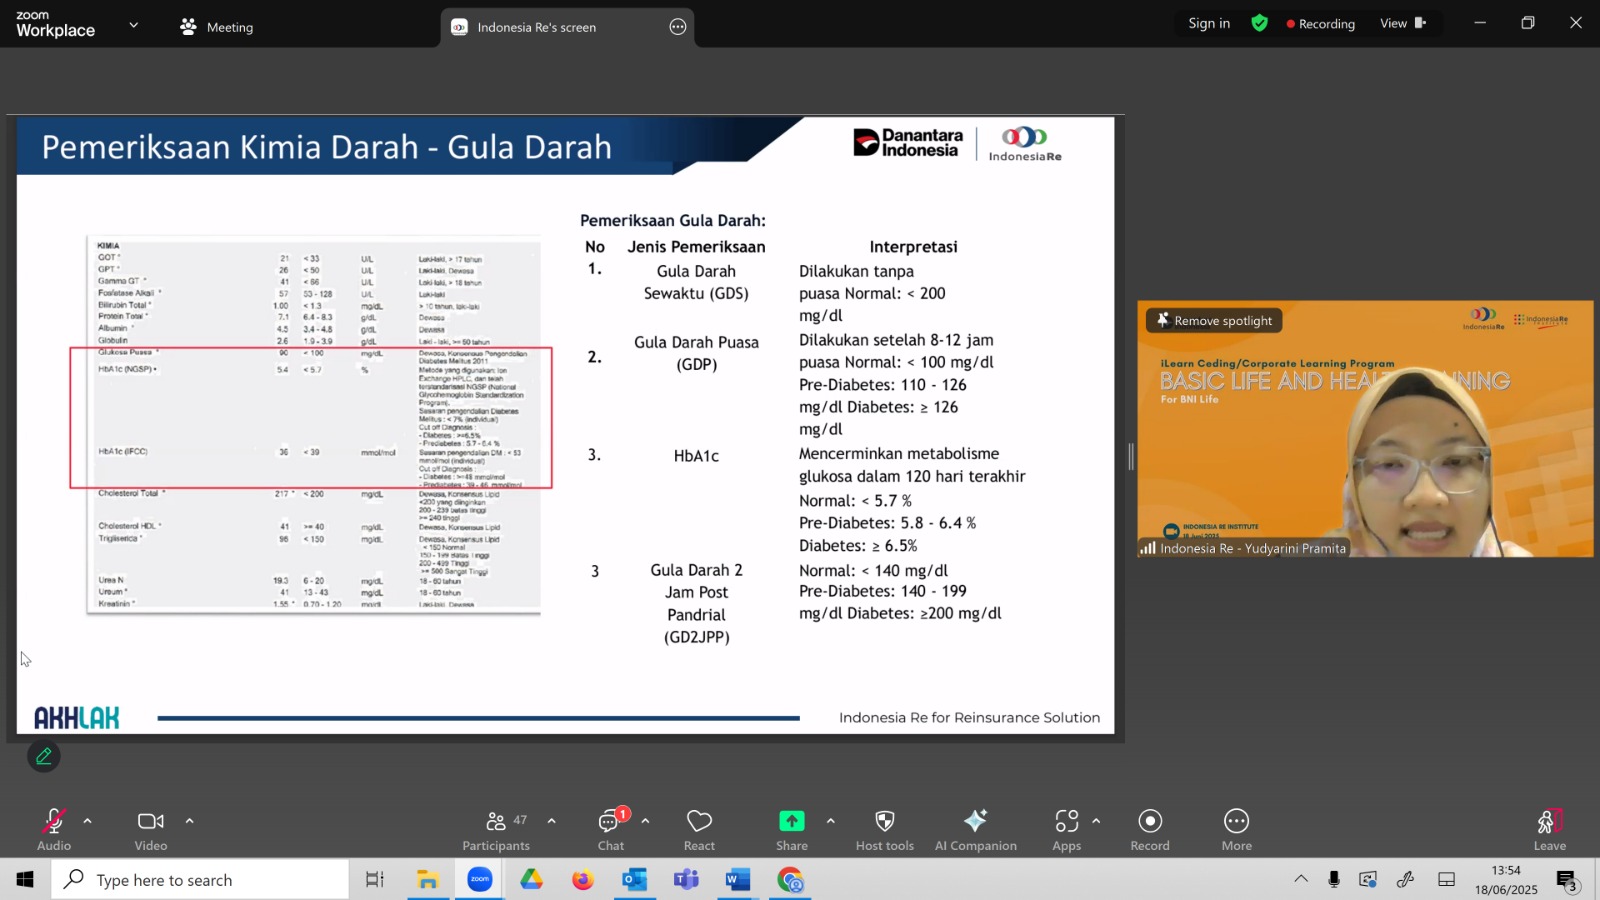
Task: Unmute the Audio microphone button
Action: coord(54,830)
